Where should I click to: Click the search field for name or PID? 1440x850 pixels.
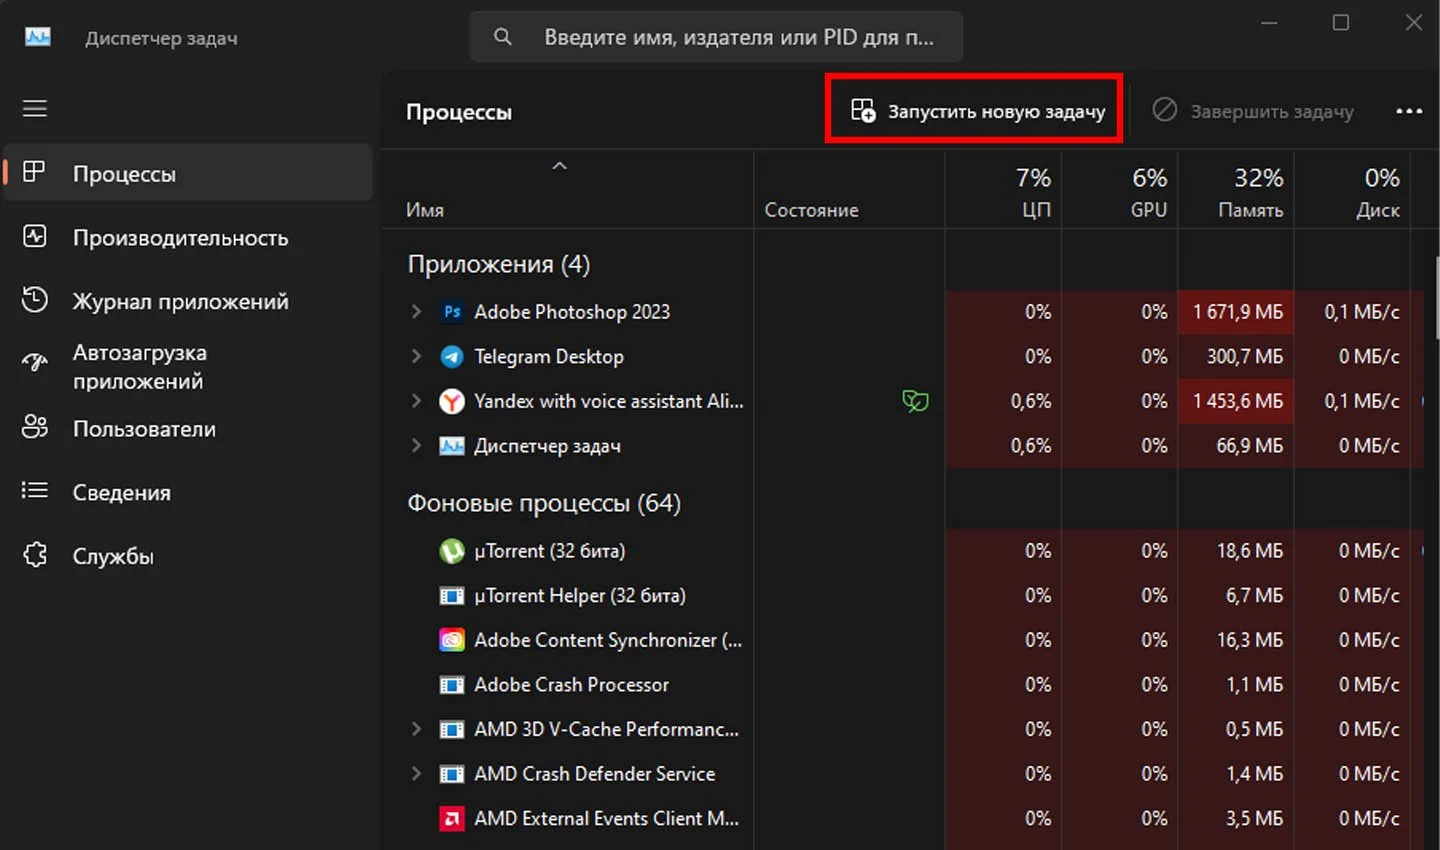pyautogui.click(x=717, y=37)
